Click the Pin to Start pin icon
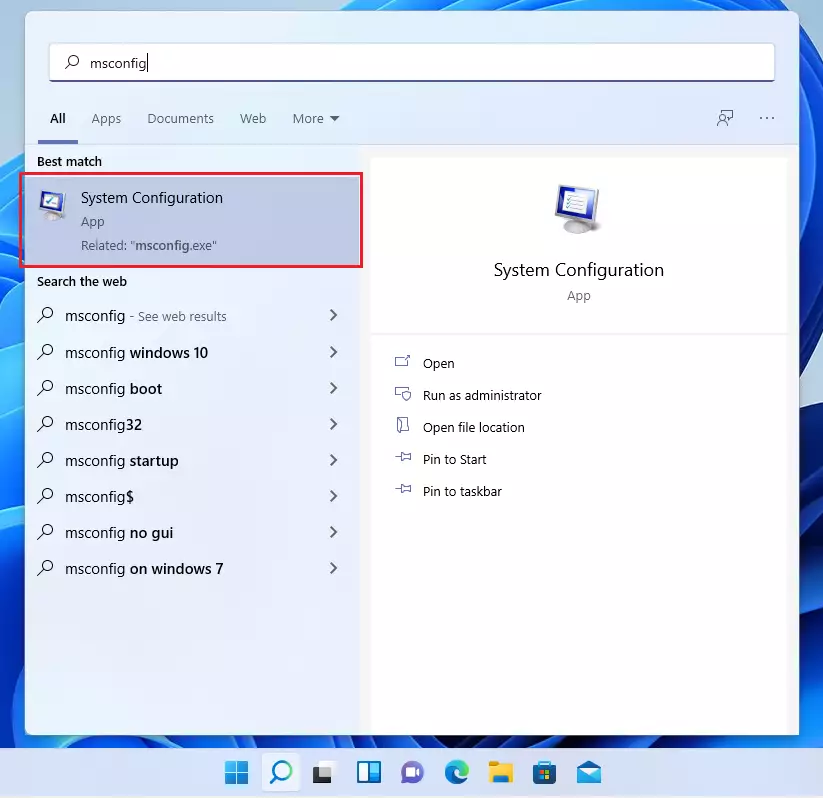The height and width of the screenshot is (798, 823). point(403,457)
